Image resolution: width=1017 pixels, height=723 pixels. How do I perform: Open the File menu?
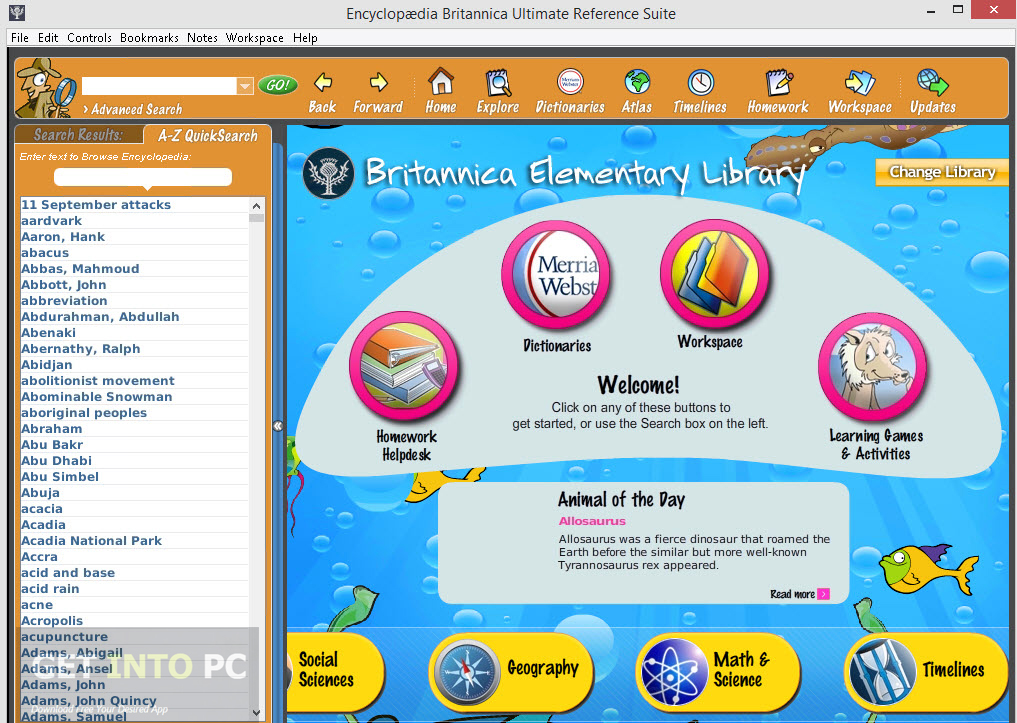click(x=19, y=38)
